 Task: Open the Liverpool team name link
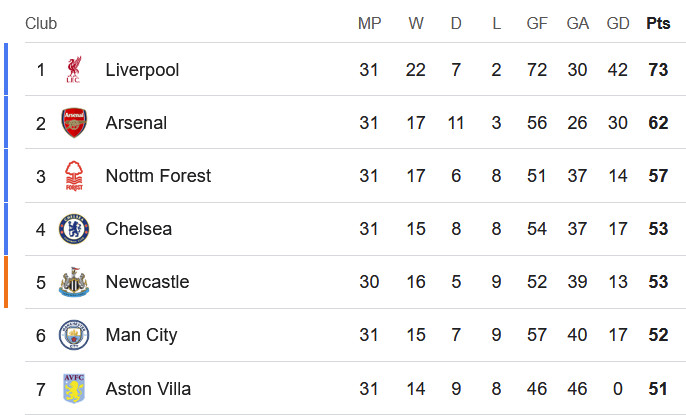click(142, 70)
